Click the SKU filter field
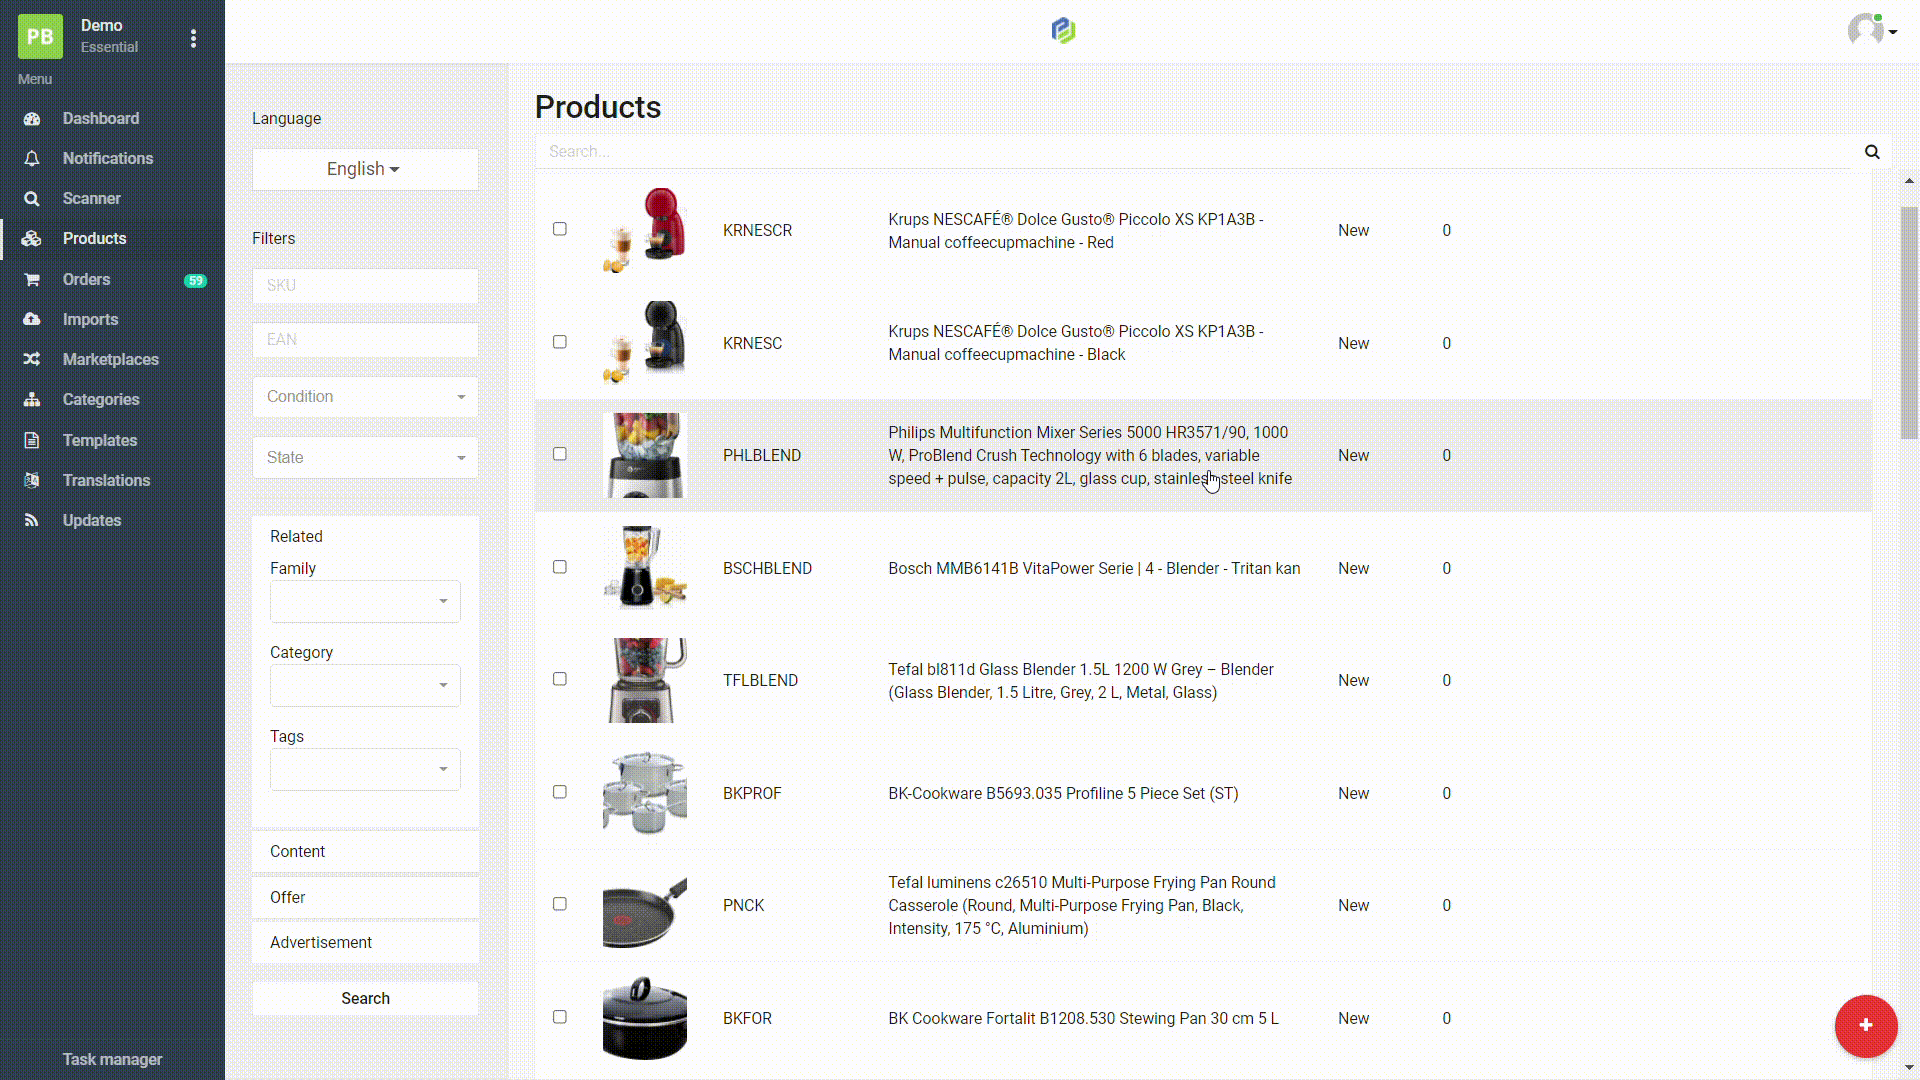This screenshot has height=1080, width=1920. [x=365, y=286]
